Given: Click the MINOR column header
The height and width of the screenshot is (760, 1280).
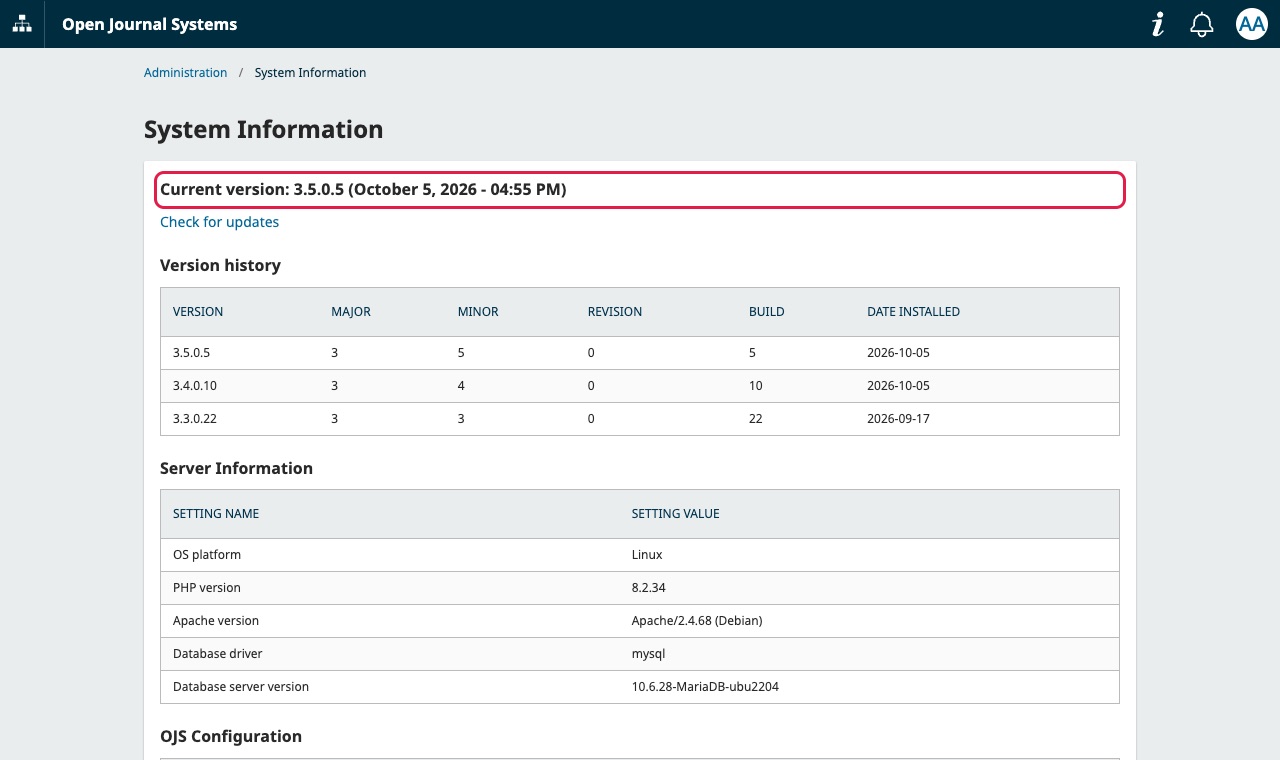Looking at the screenshot, I should 478,312.
